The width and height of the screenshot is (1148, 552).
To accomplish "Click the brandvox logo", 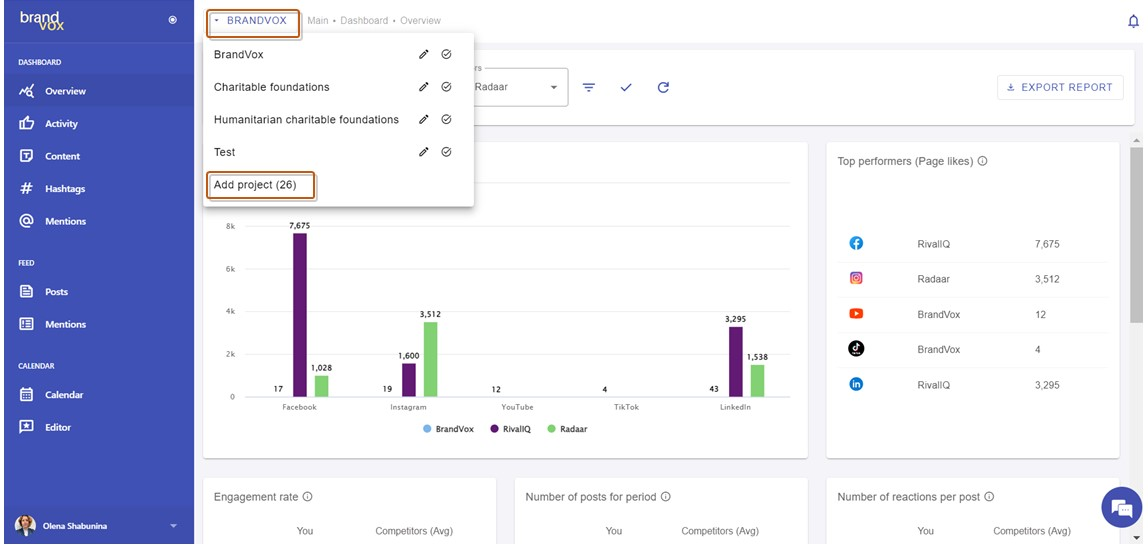I will [x=42, y=21].
